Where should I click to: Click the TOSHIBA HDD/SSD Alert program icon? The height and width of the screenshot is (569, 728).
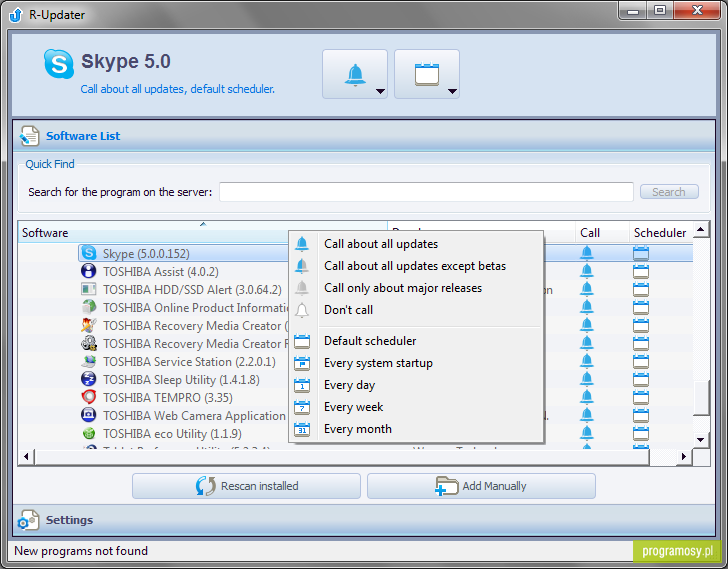point(88,289)
